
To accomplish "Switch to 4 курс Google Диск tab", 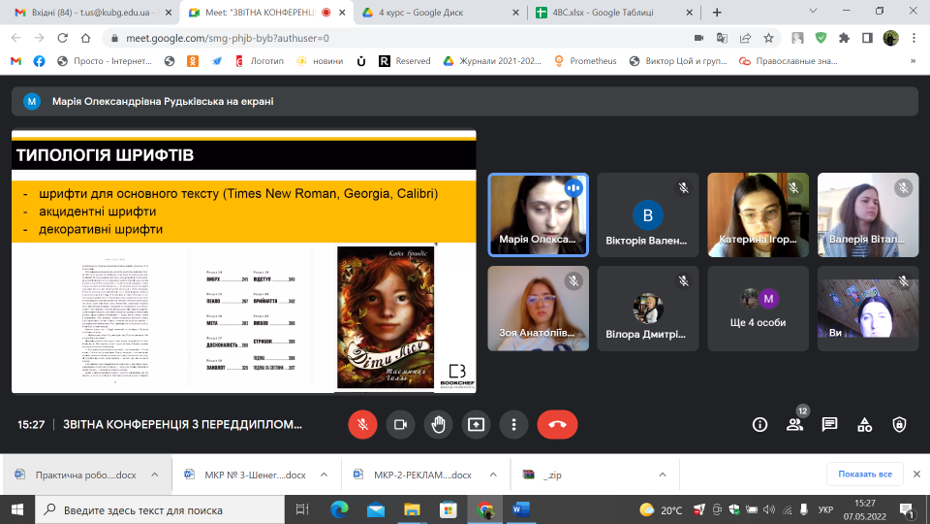I will click(439, 12).
